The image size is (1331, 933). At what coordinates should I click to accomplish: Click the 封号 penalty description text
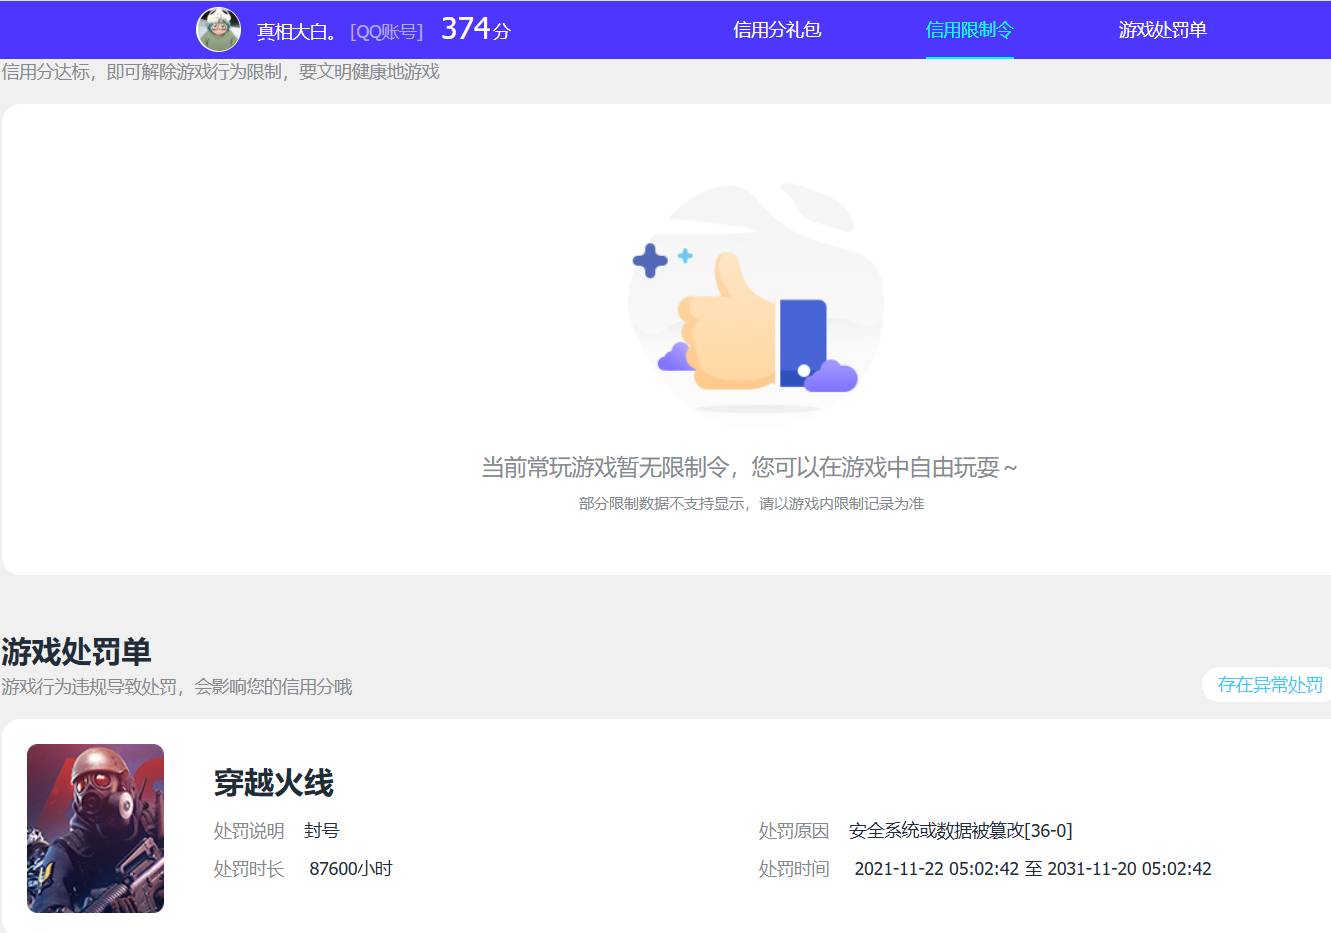(x=325, y=830)
